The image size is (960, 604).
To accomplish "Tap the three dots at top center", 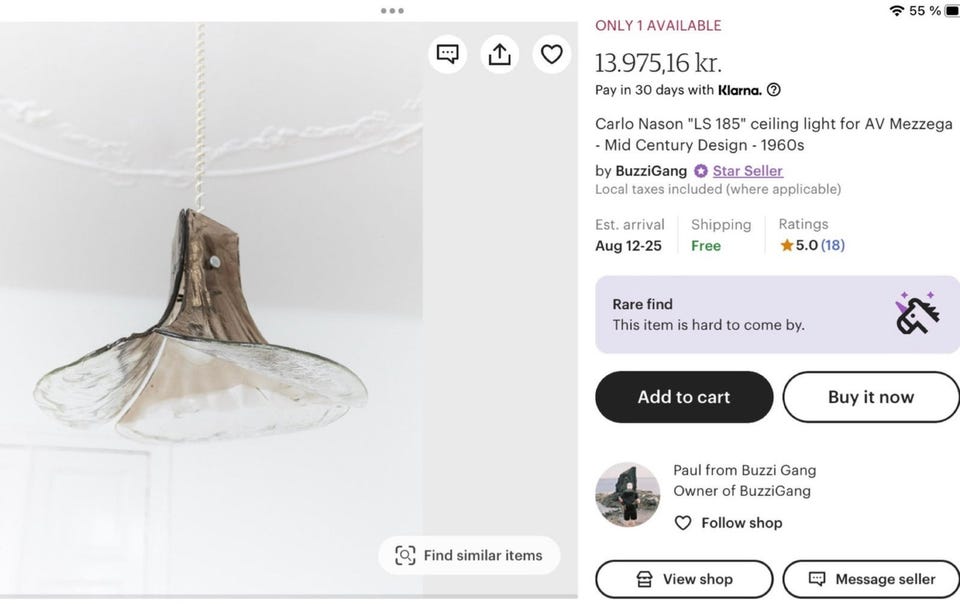I will 392,11.
